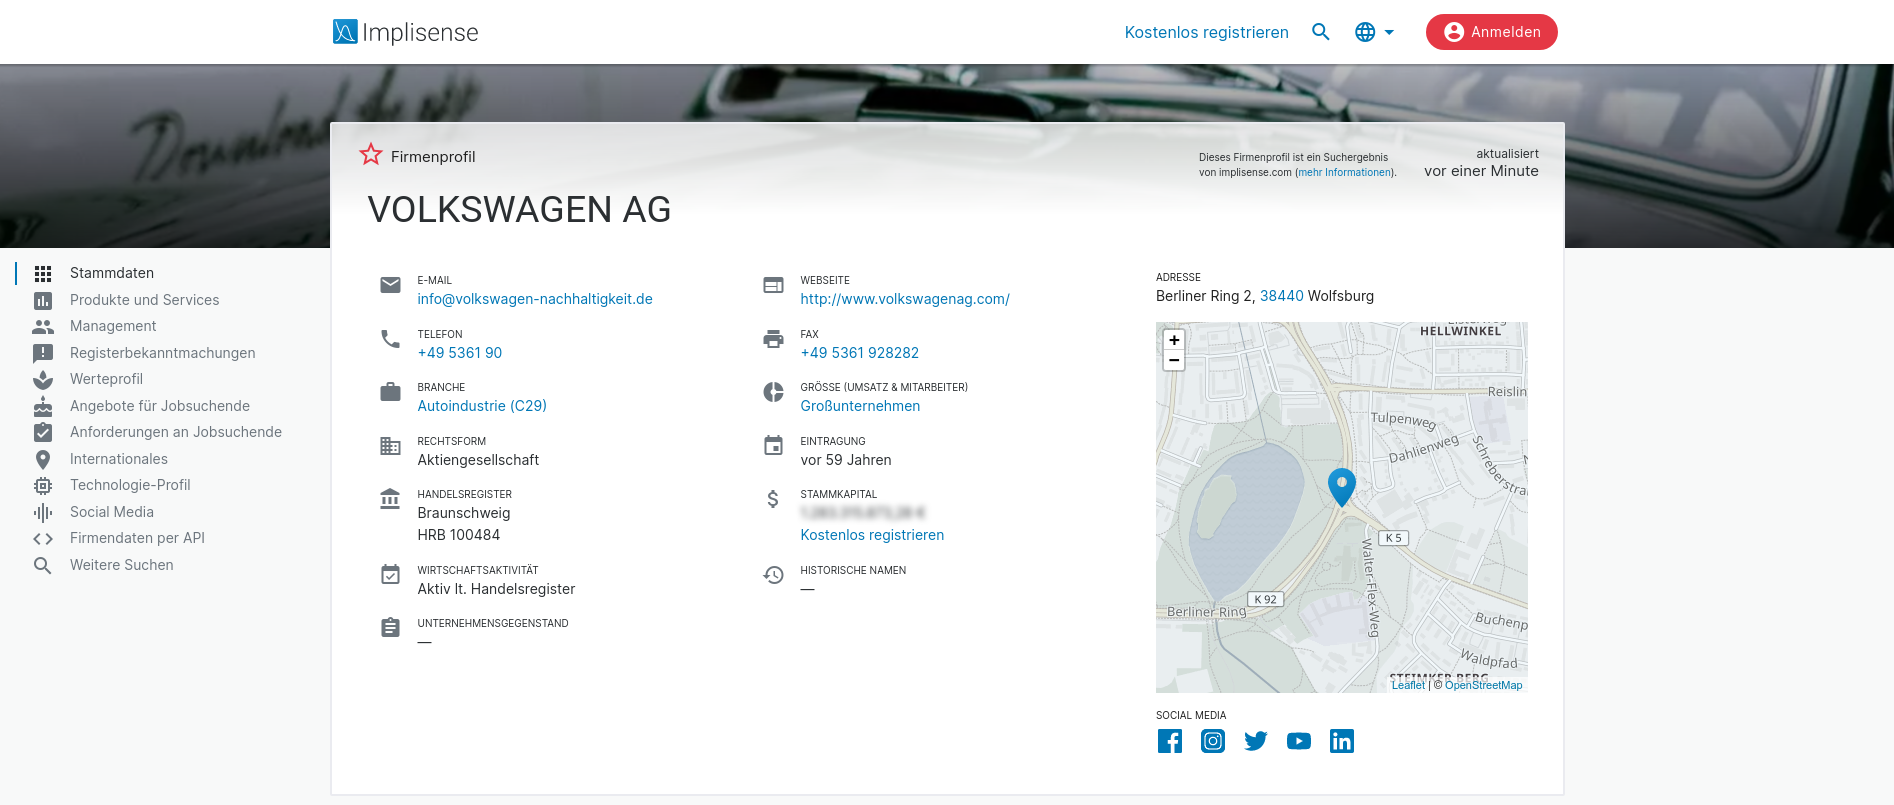Open Registerbekanntmachungen sidebar item

(162, 353)
